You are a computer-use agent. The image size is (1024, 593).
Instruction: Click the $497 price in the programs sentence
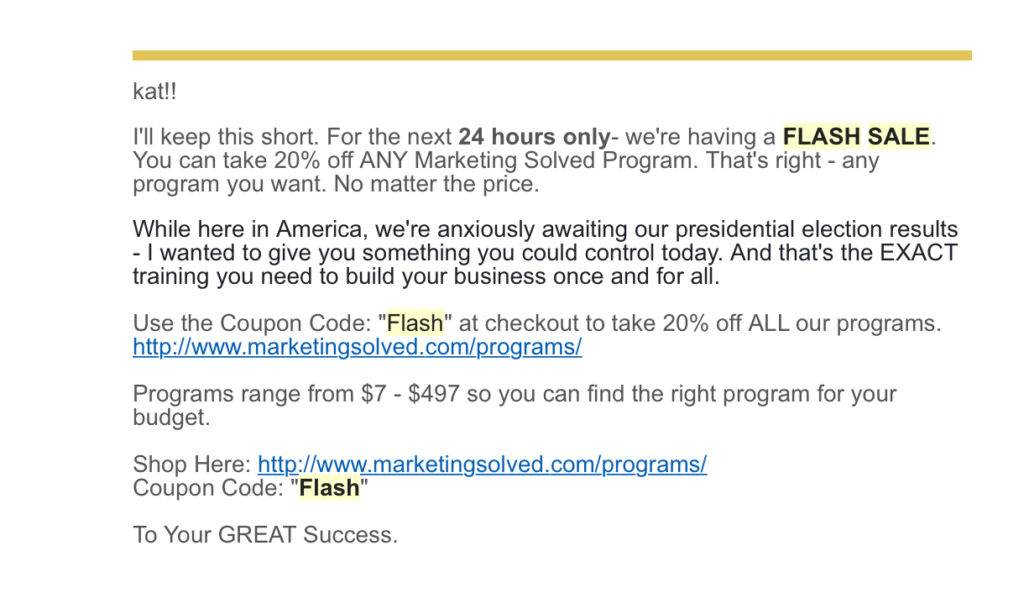coord(434,394)
